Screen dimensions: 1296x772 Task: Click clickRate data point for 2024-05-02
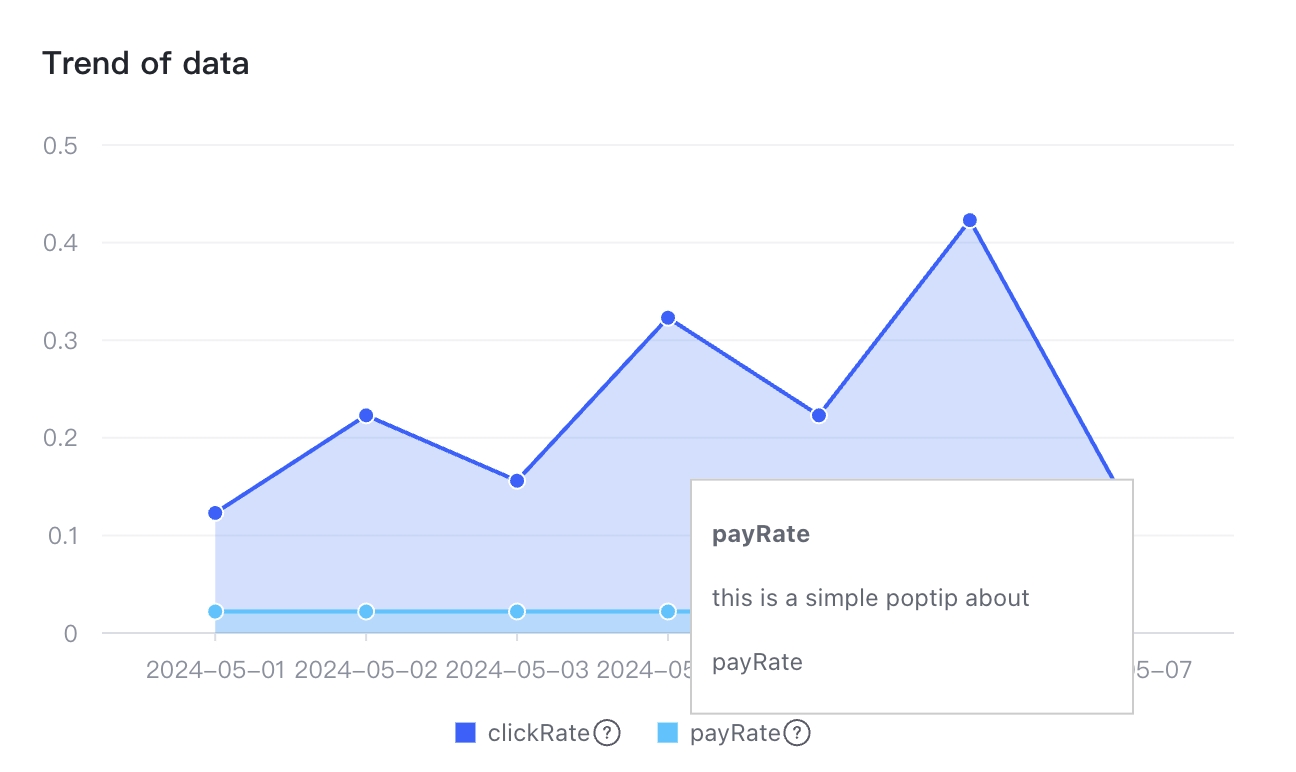[x=366, y=415]
